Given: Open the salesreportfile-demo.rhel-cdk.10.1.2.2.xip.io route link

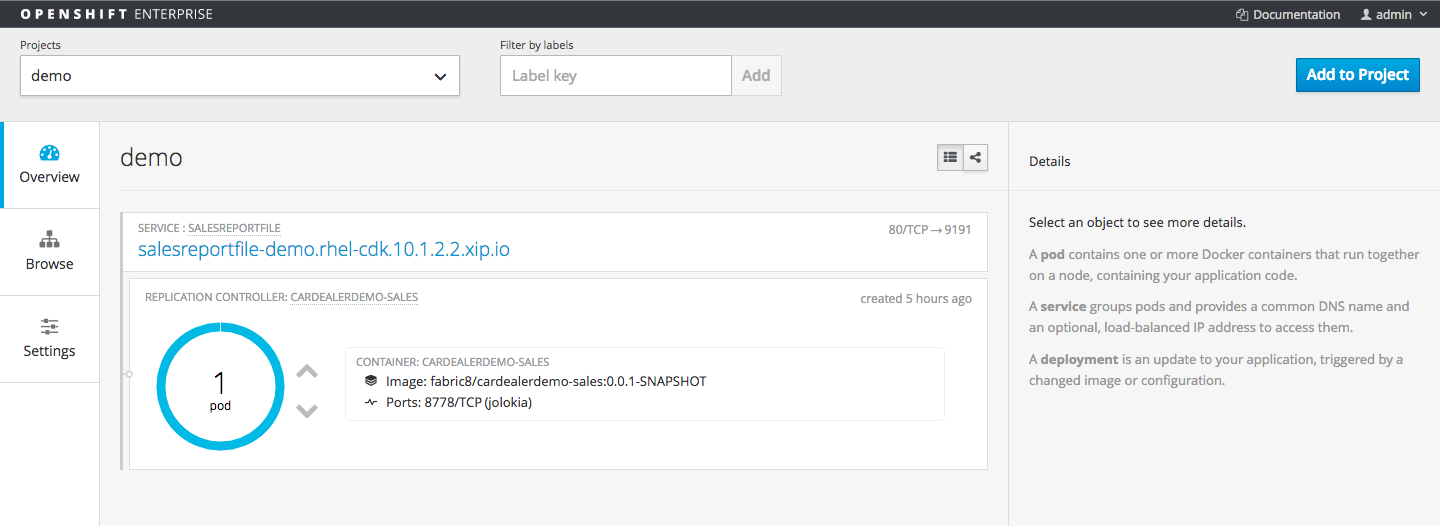Looking at the screenshot, I should tap(324, 249).
